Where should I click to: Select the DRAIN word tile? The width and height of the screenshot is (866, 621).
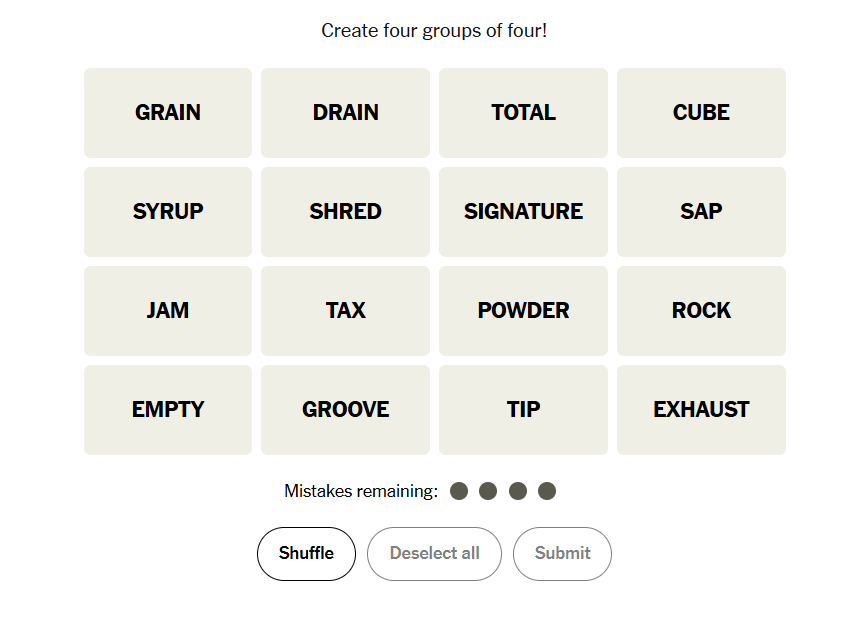tap(345, 113)
